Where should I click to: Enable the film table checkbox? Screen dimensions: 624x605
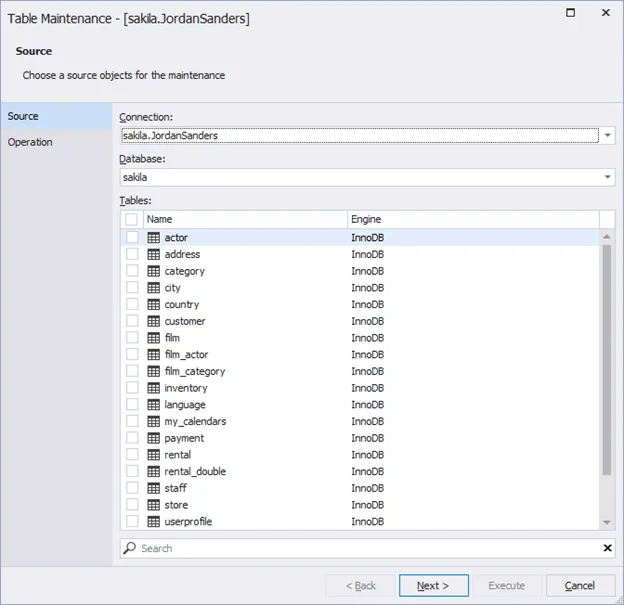[132, 338]
